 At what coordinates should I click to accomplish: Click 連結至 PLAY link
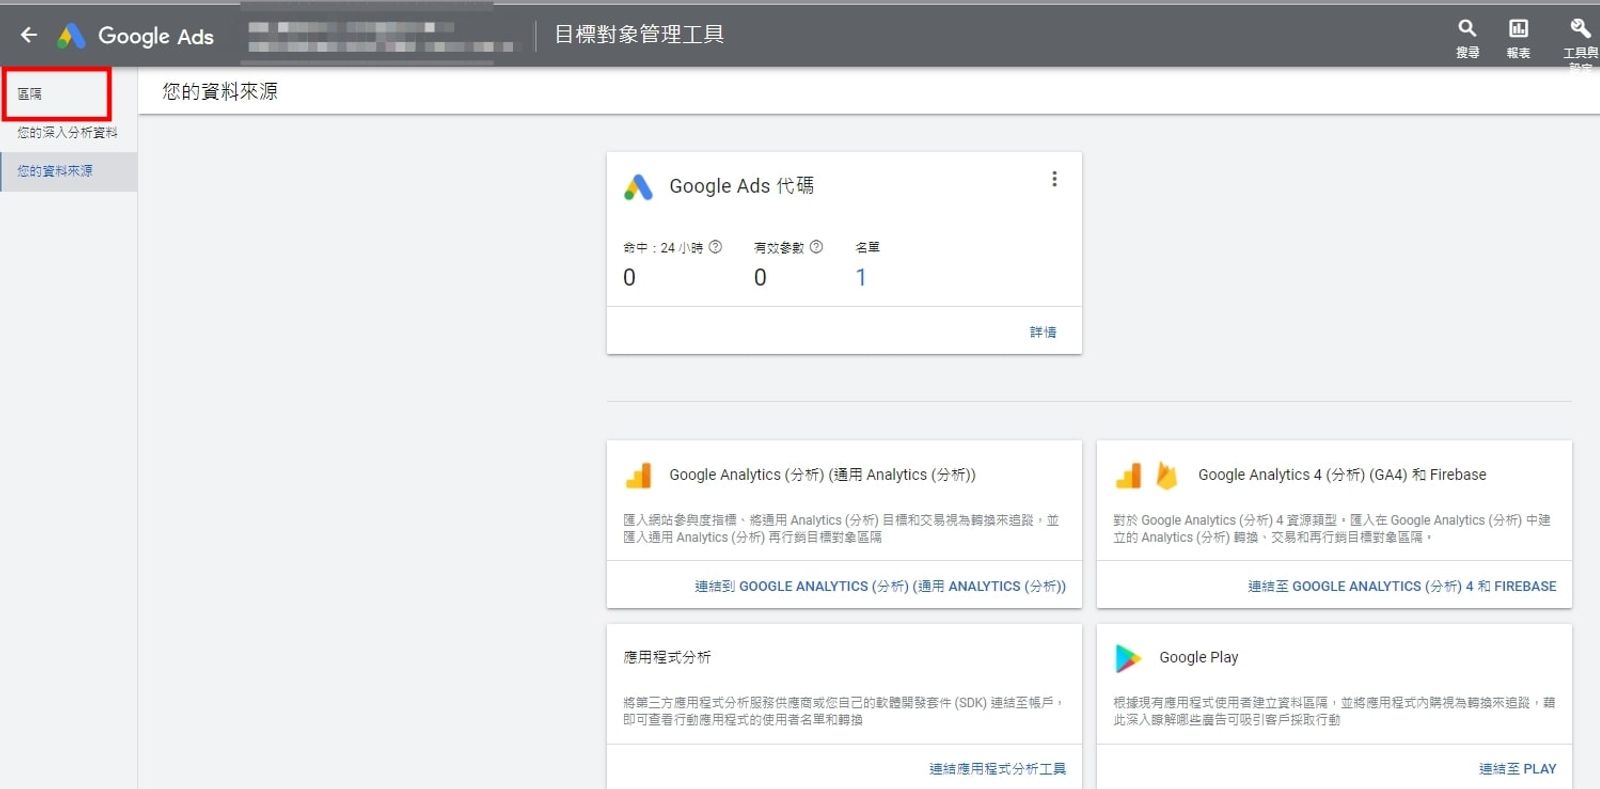[x=1517, y=769]
